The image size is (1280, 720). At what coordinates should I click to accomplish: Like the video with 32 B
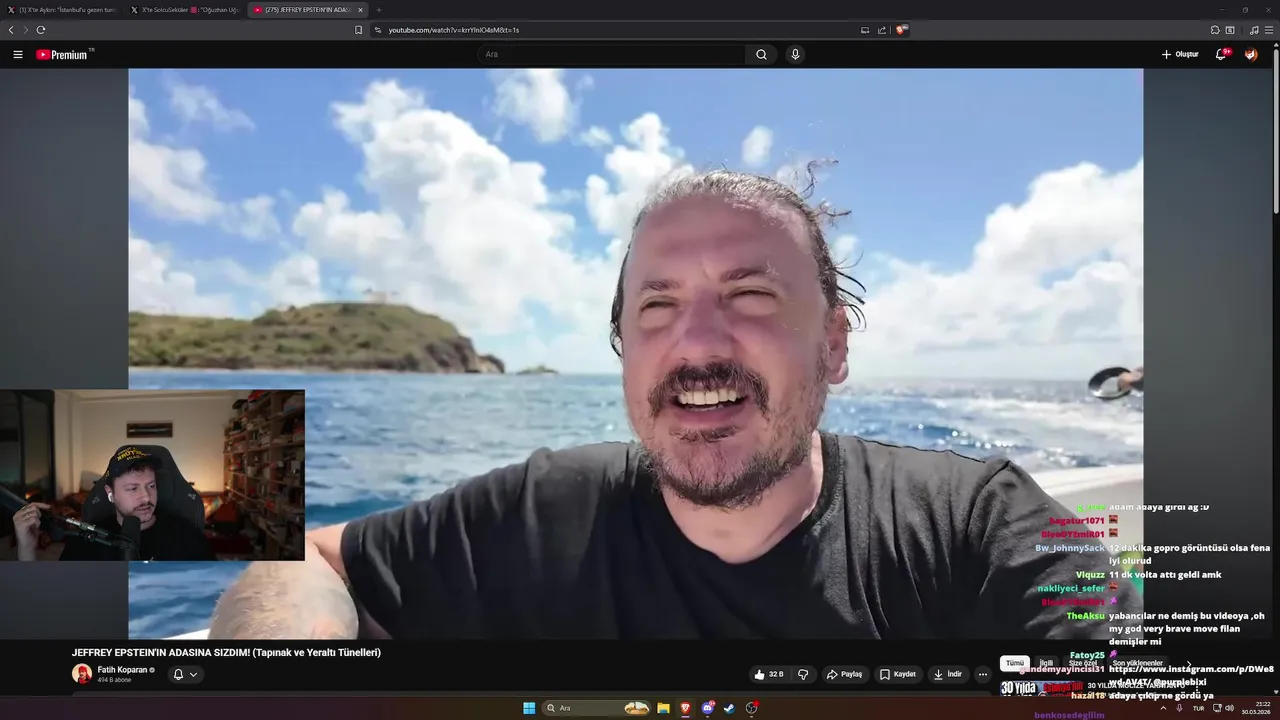(x=769, y=675)
